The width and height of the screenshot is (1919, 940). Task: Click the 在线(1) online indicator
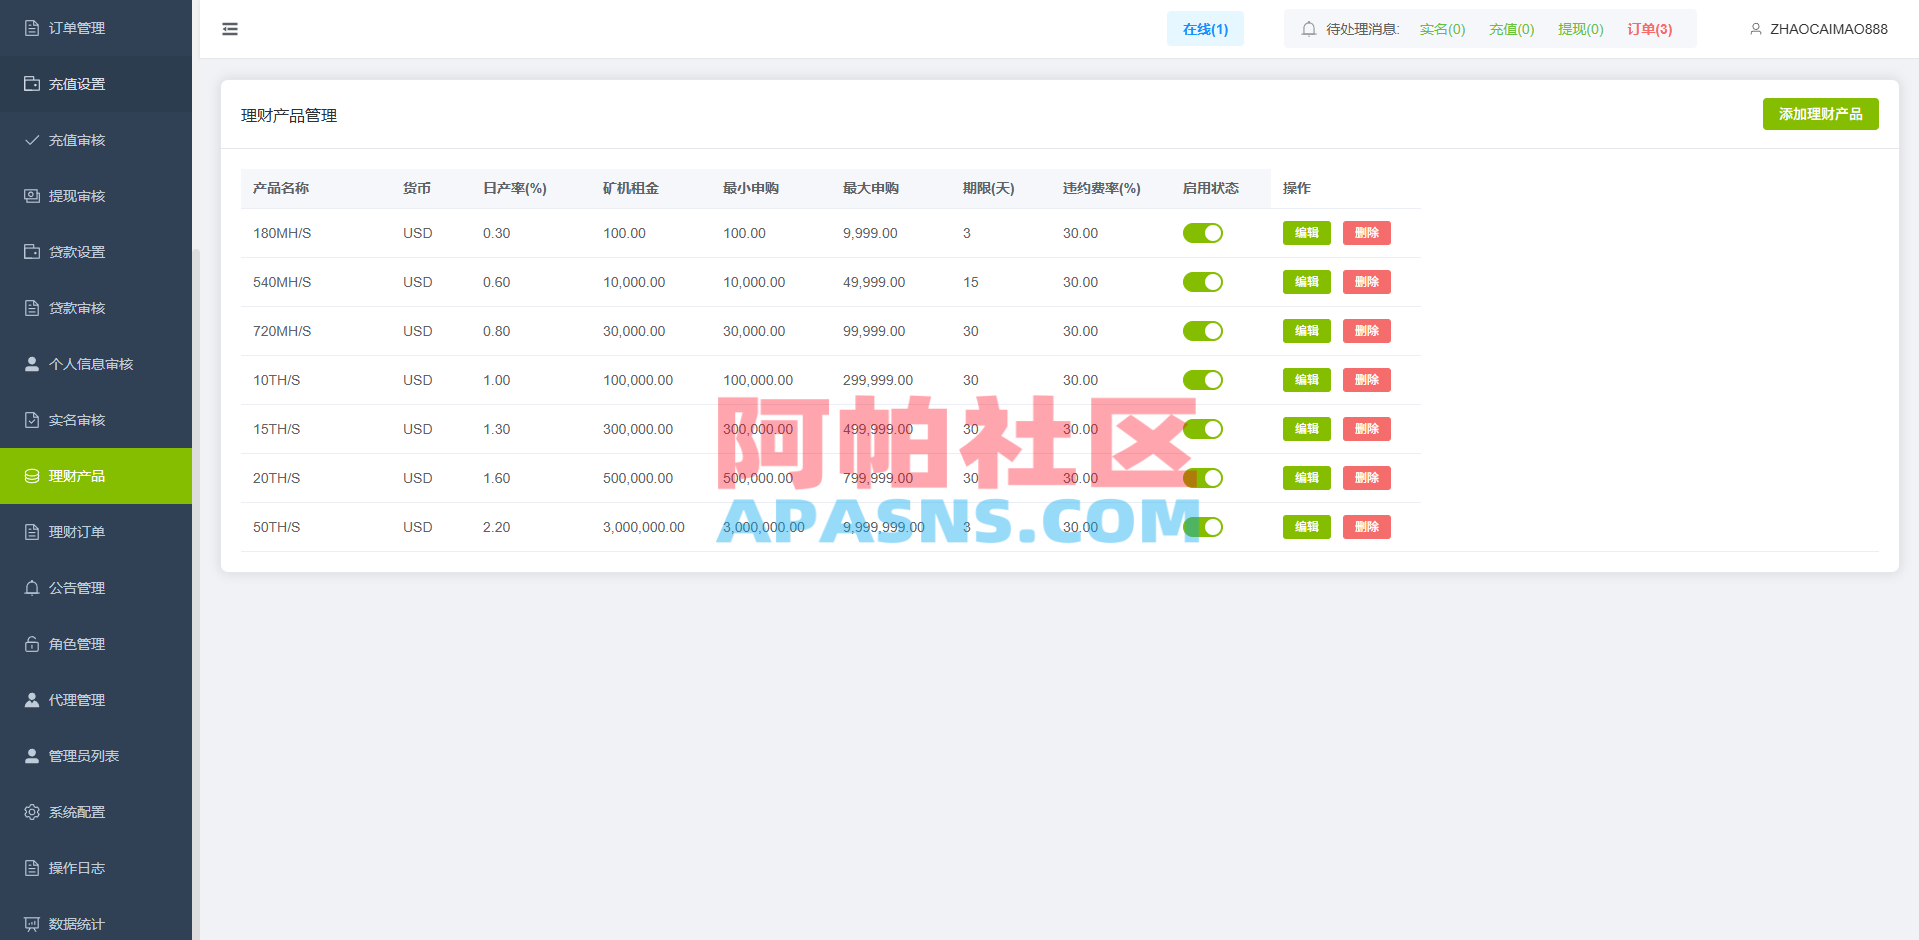pos(1205,29)
